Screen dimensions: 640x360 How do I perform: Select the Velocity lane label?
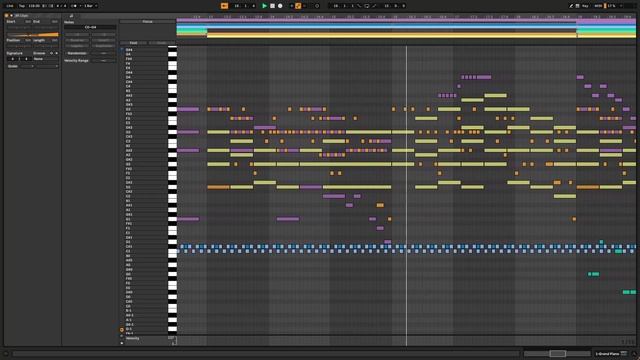point(133,338)
